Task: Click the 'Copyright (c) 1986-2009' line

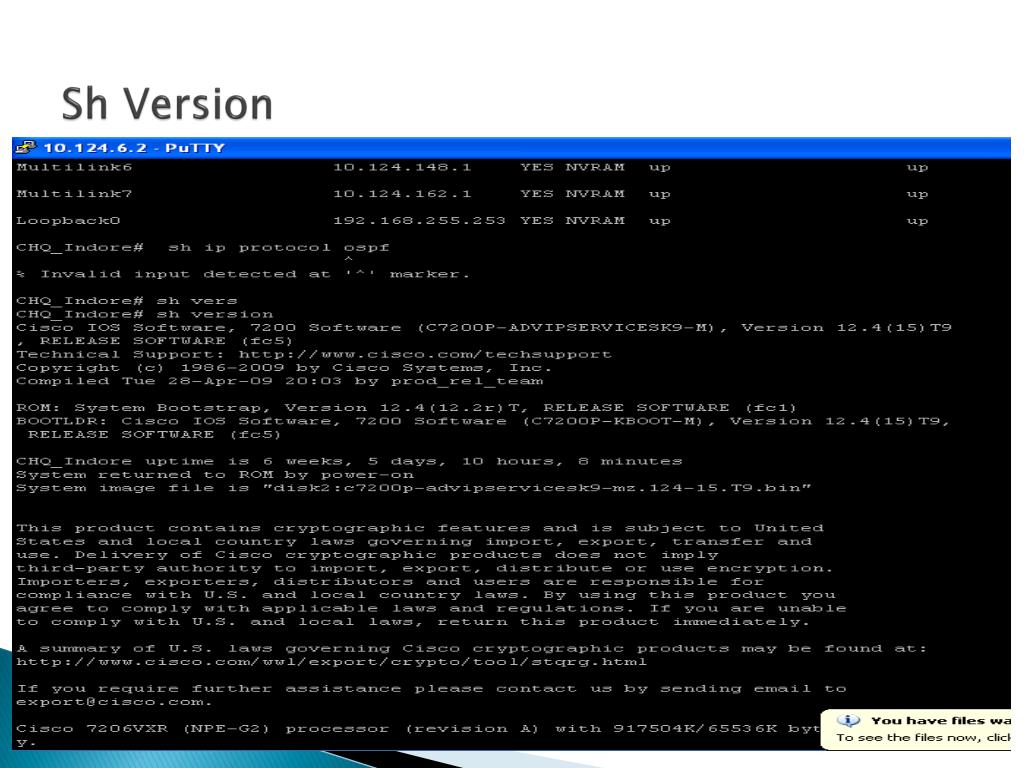Action: (284, 368)
